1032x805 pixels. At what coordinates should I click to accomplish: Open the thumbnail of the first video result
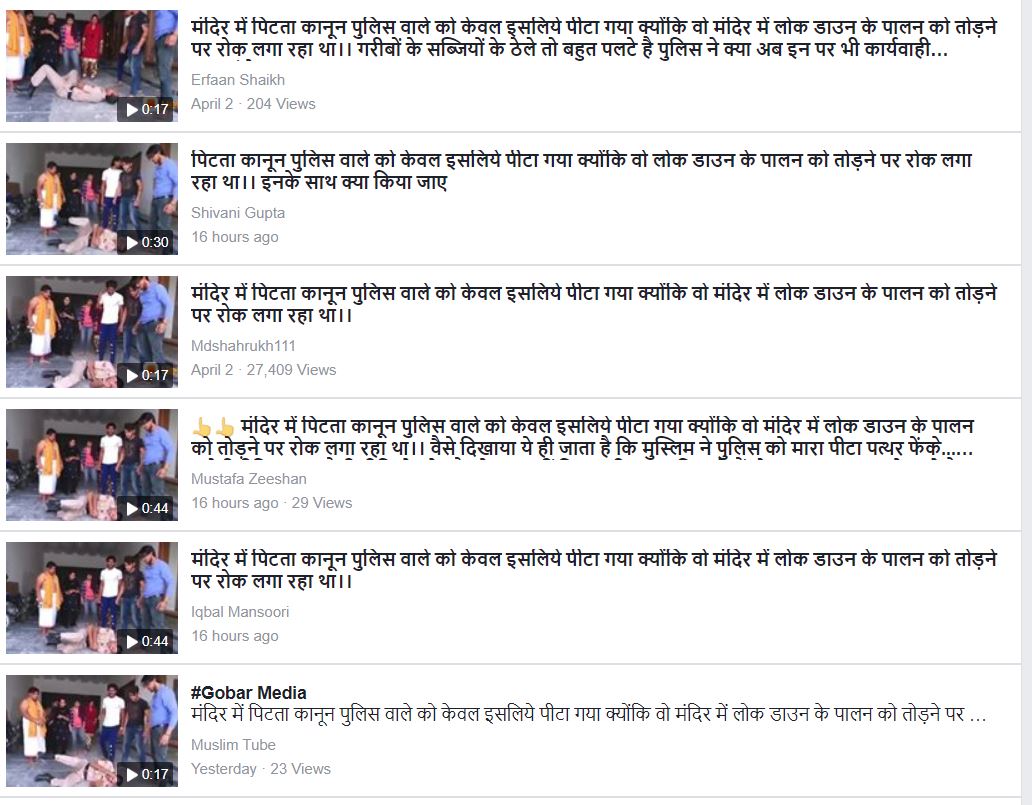[92, 66]
